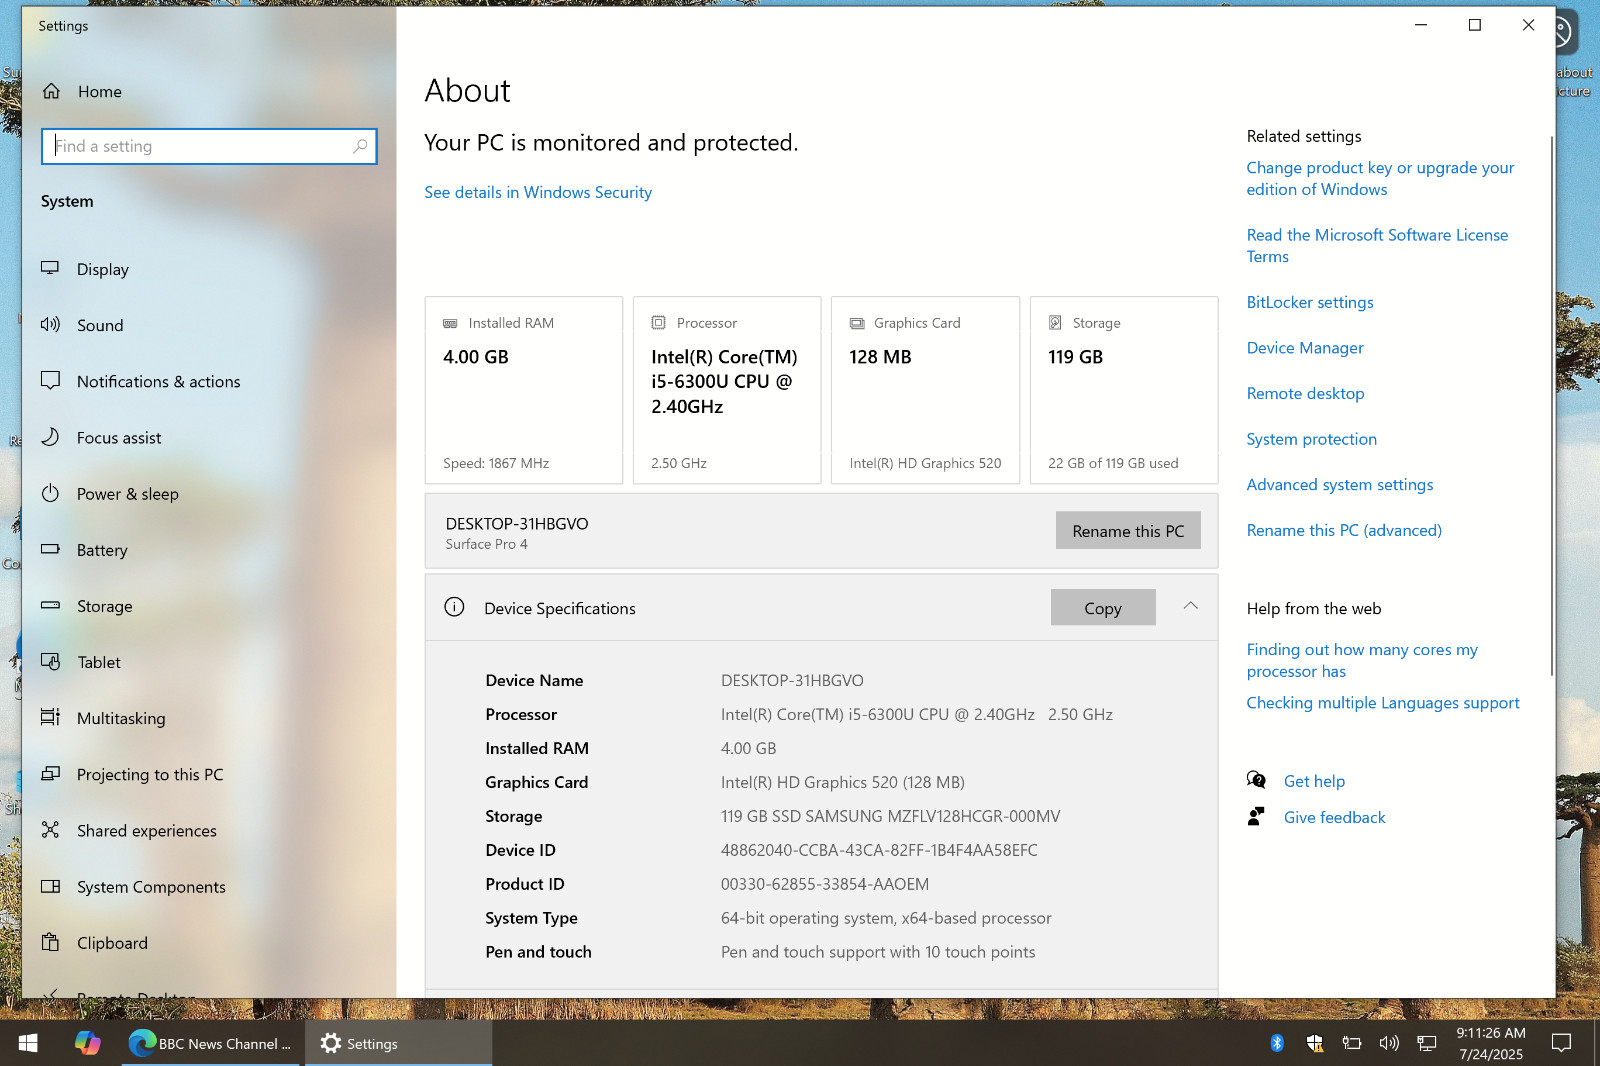Click the Graphics Card 128 MB card
1600x1066 pixels.
(x=925, y=390)
